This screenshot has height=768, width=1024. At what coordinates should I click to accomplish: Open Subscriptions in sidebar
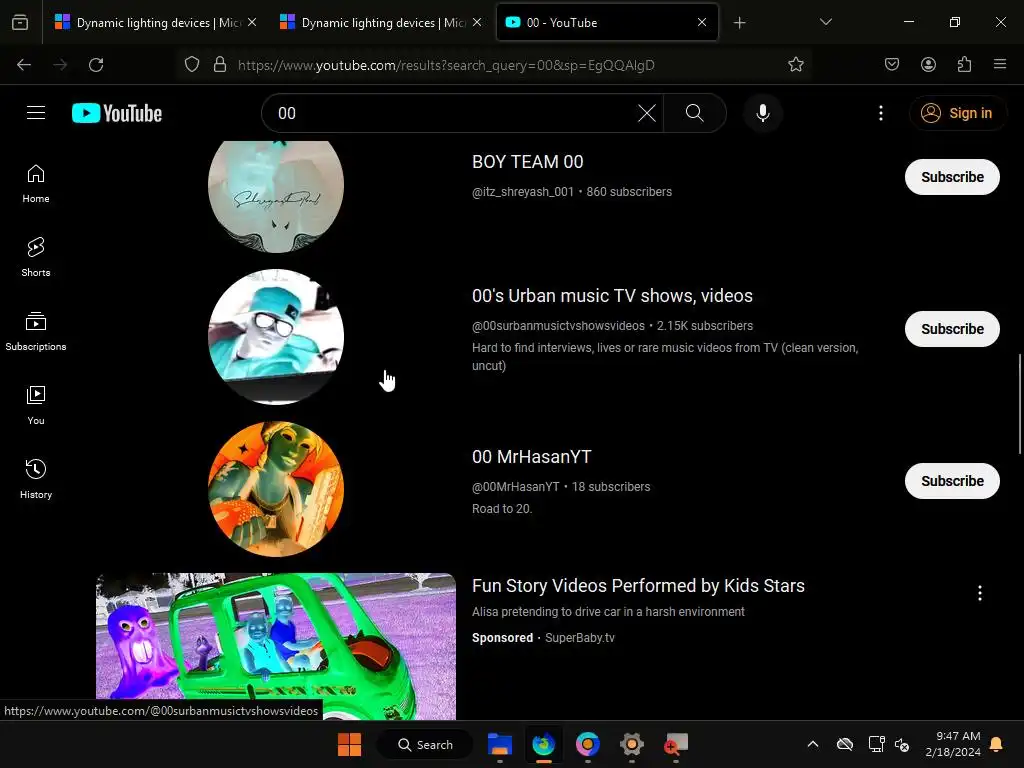pyautogui.click(x=36, y=331)
